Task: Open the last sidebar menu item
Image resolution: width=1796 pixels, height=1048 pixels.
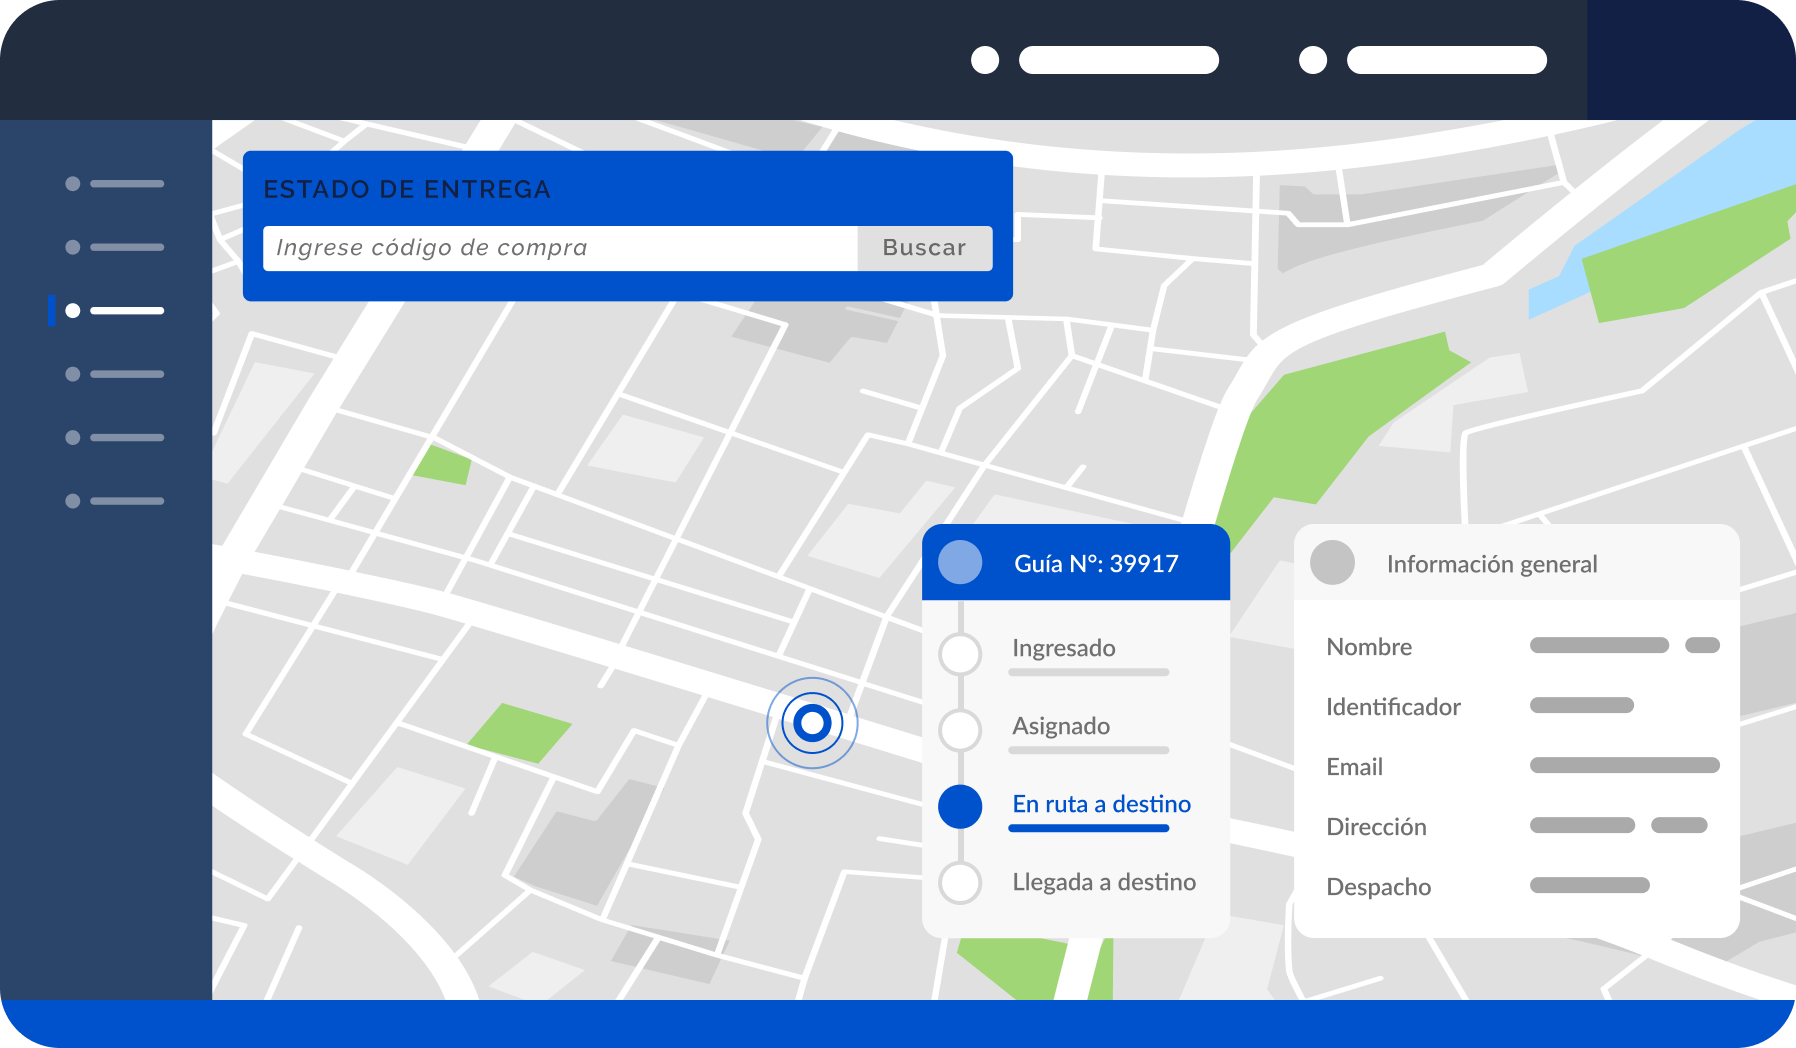Action: click(115, 501)
